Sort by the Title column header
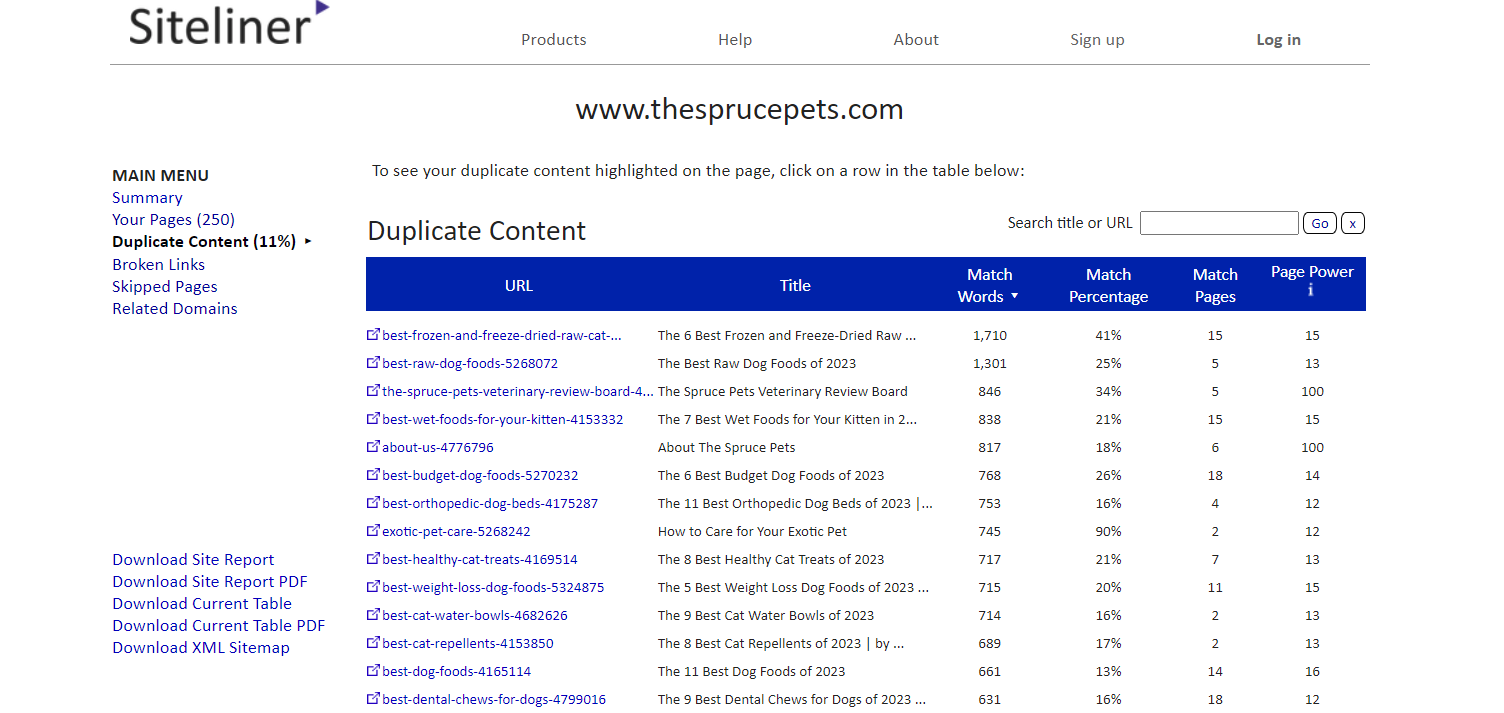The width and height of the screenshot is (1504, 713). click(x=795, y=286)
